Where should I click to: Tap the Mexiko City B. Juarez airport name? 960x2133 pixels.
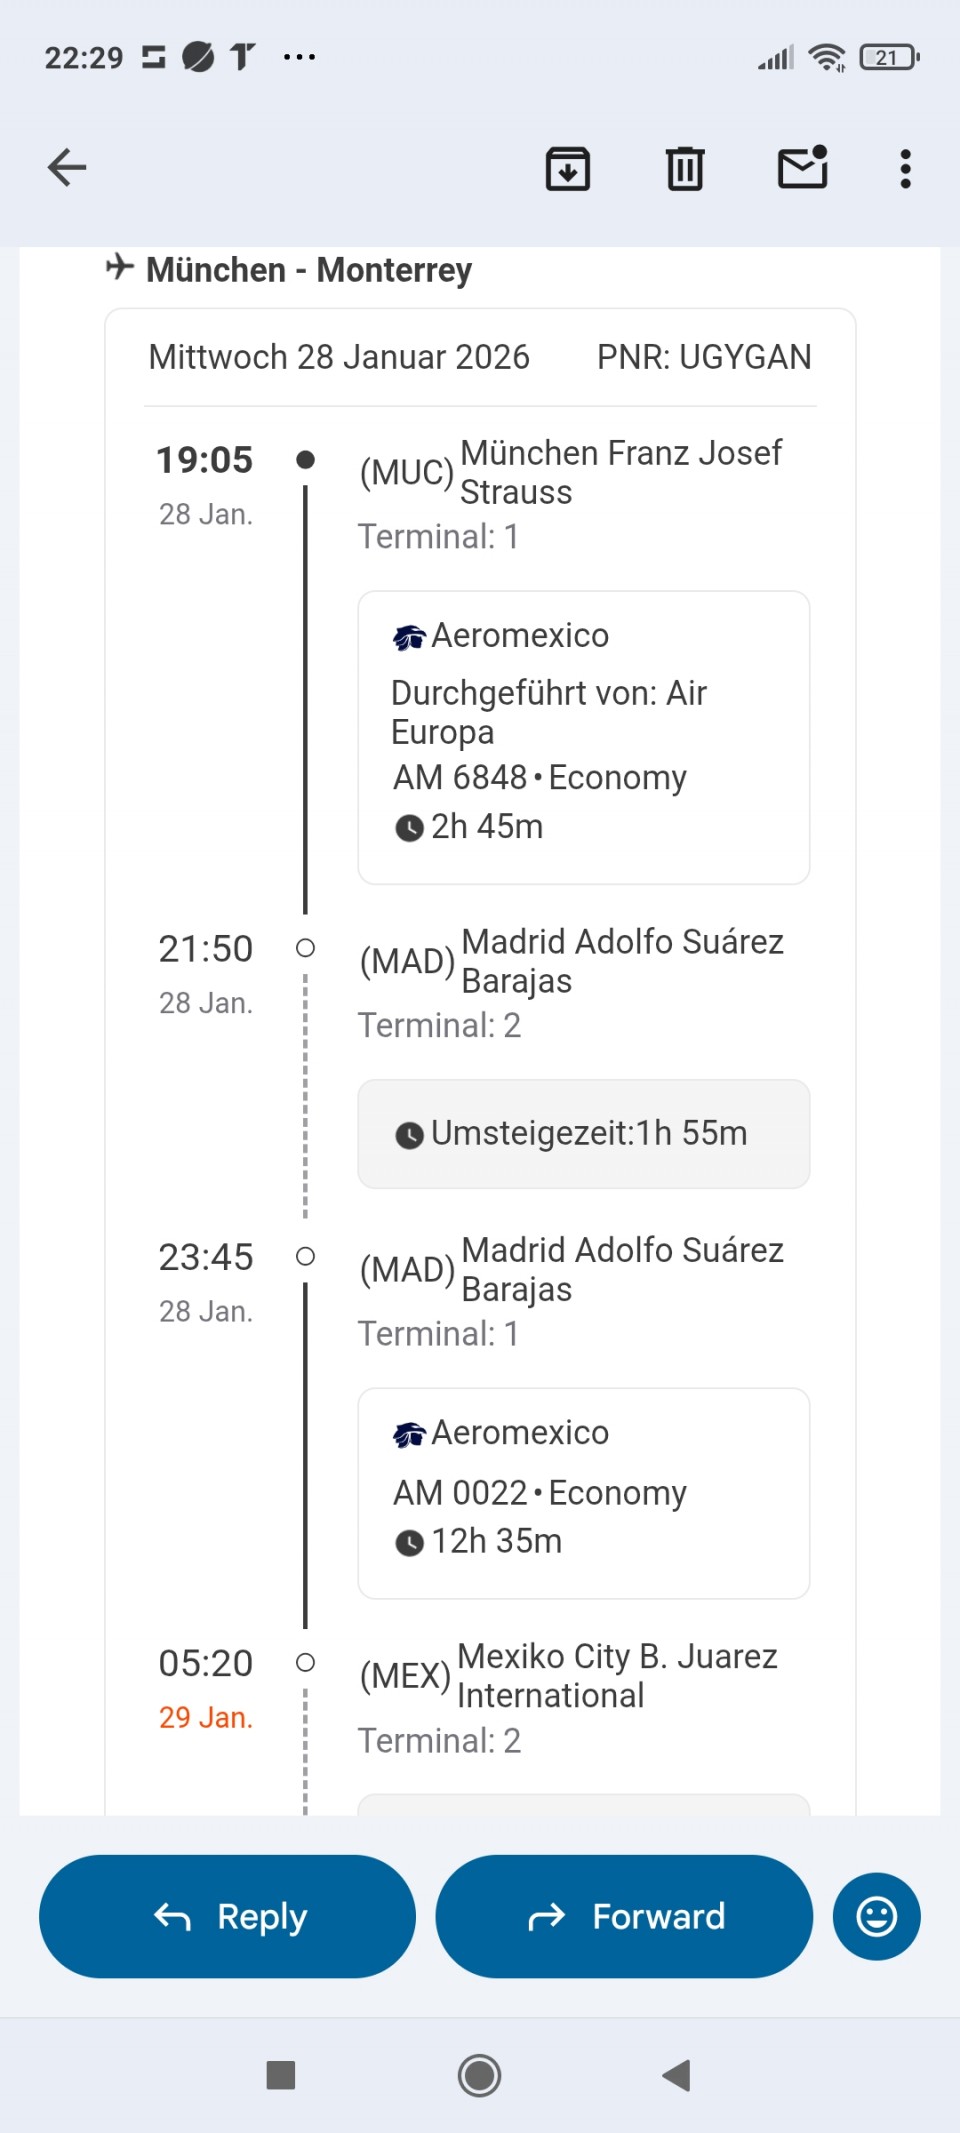click(x=616, y=1676)
